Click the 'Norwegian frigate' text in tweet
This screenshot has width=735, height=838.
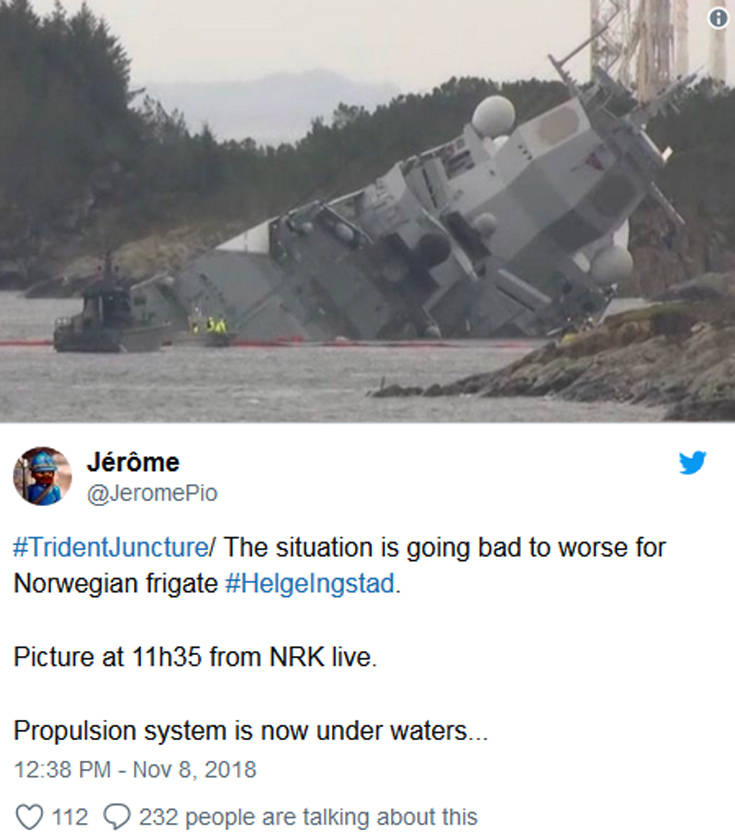[115, 584]
